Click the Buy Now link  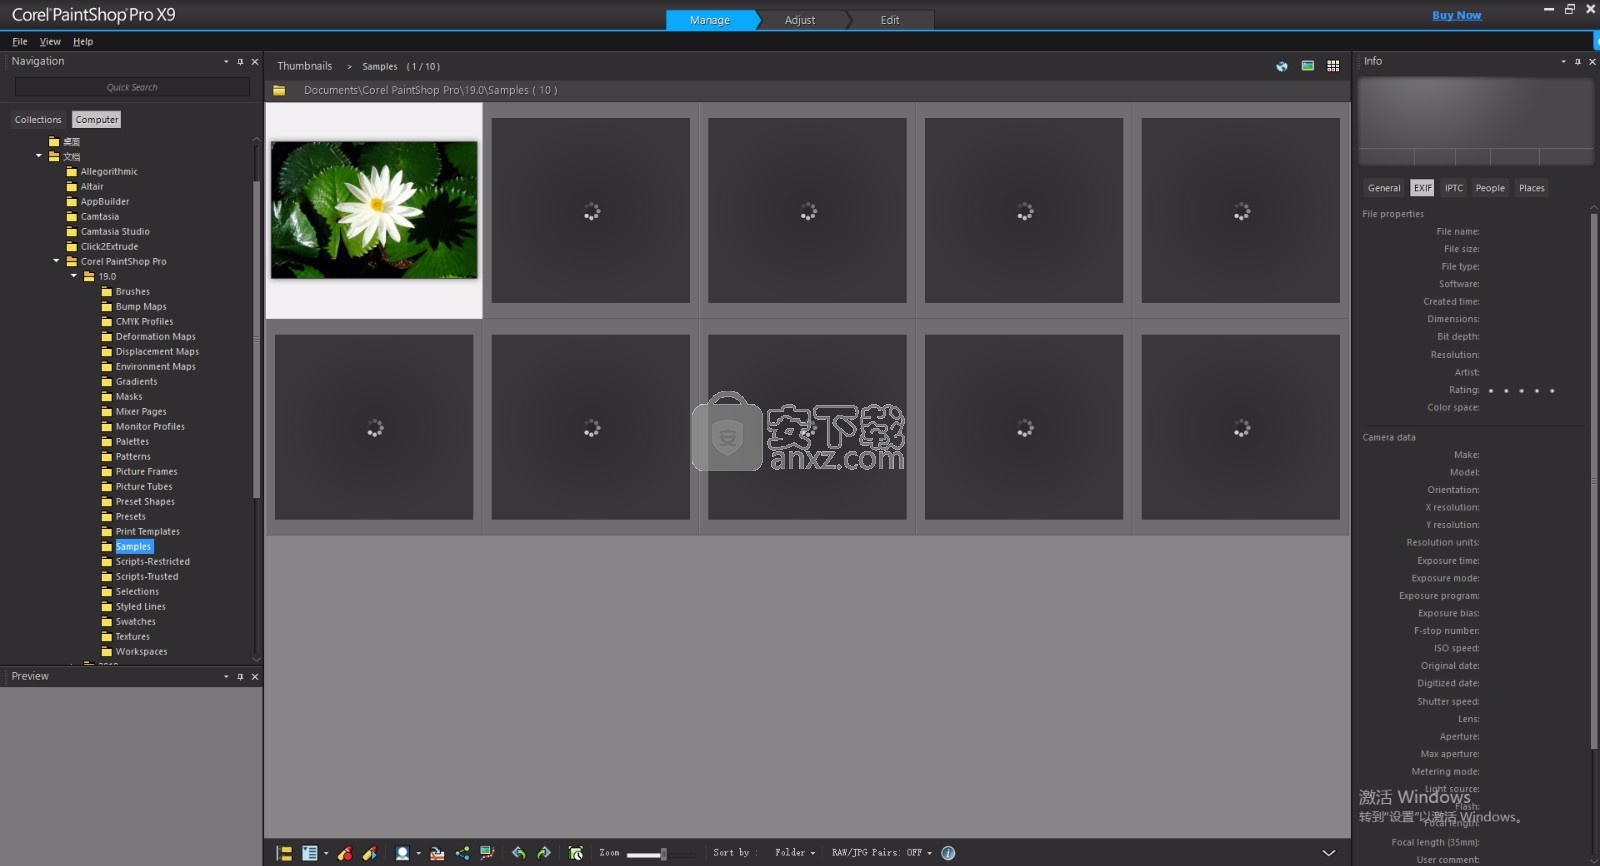[1456, 15]
